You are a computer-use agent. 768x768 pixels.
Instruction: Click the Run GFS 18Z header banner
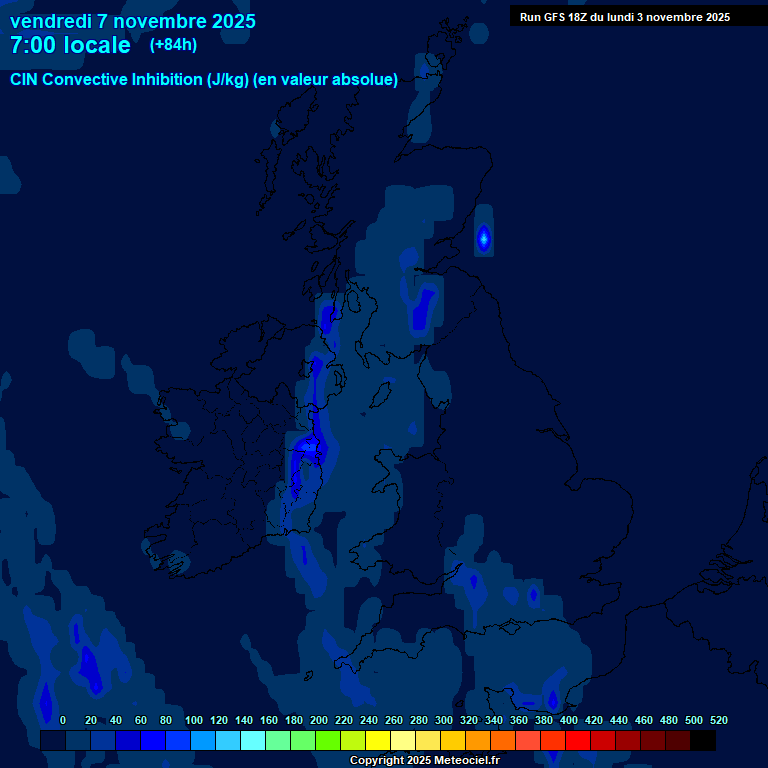click(x=624, y=17)
